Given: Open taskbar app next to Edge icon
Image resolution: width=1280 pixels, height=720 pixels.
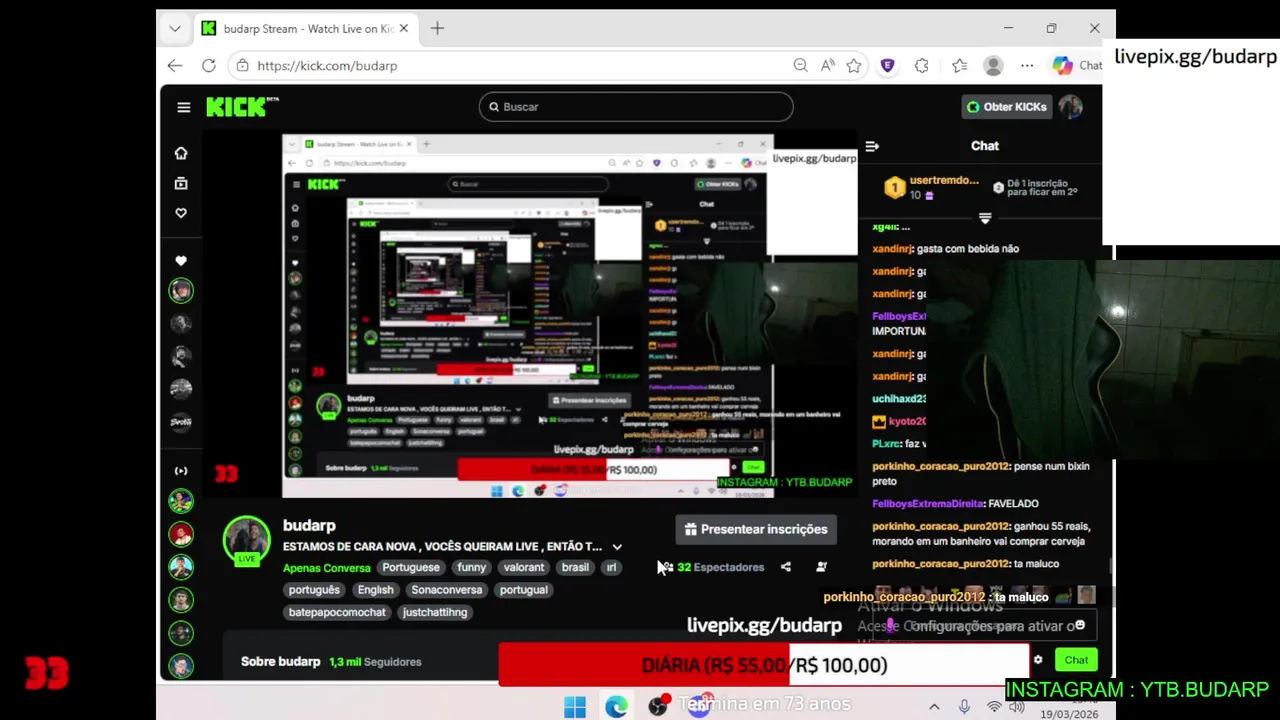Looking at the screenshot, I should [658, 706].
